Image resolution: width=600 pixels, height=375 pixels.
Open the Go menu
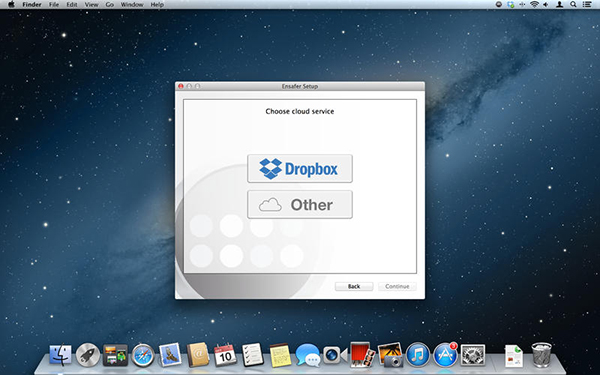coord(110,5)
